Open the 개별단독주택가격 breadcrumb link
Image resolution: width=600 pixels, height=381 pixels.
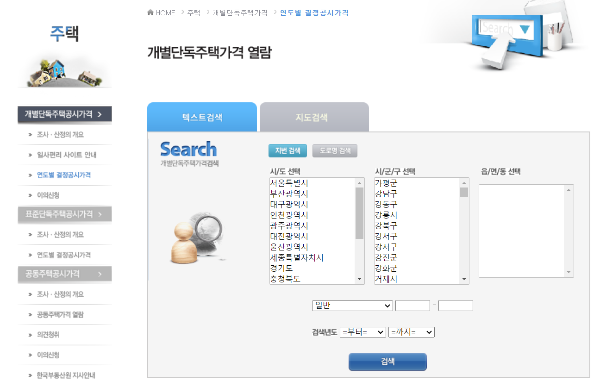coord(240,13)
